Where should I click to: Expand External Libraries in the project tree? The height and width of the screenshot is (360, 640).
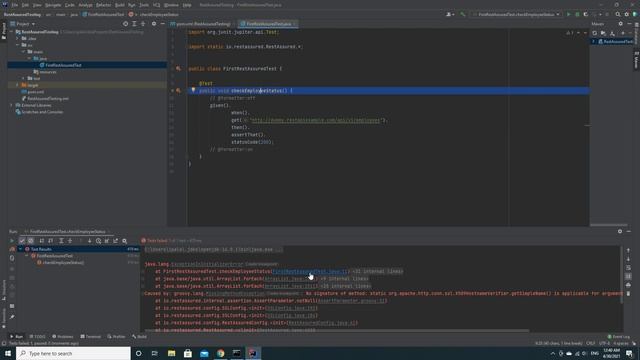pos(12,105)
